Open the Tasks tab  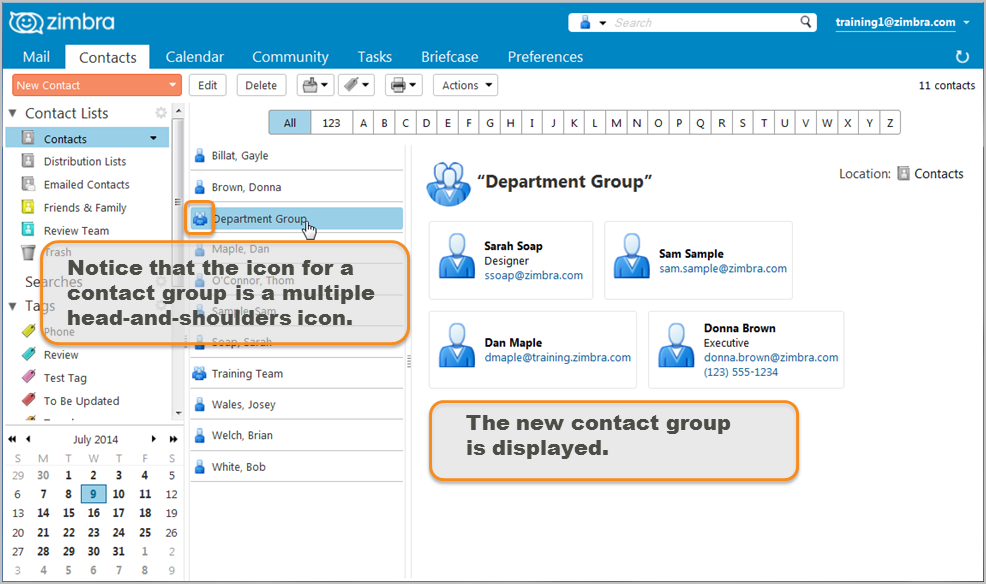click(x=374, y=57)
